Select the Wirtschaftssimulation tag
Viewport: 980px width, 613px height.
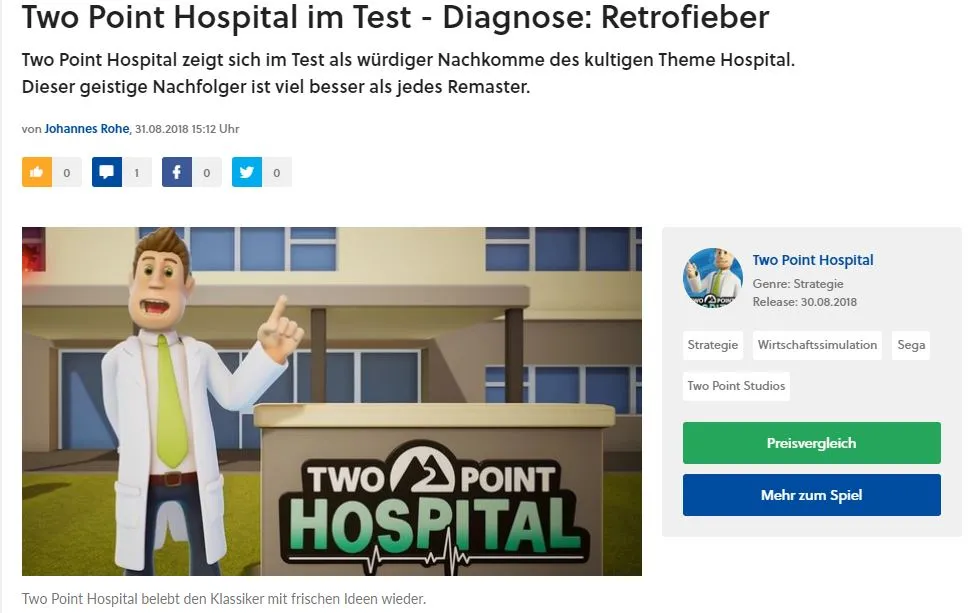pos(817,345)
